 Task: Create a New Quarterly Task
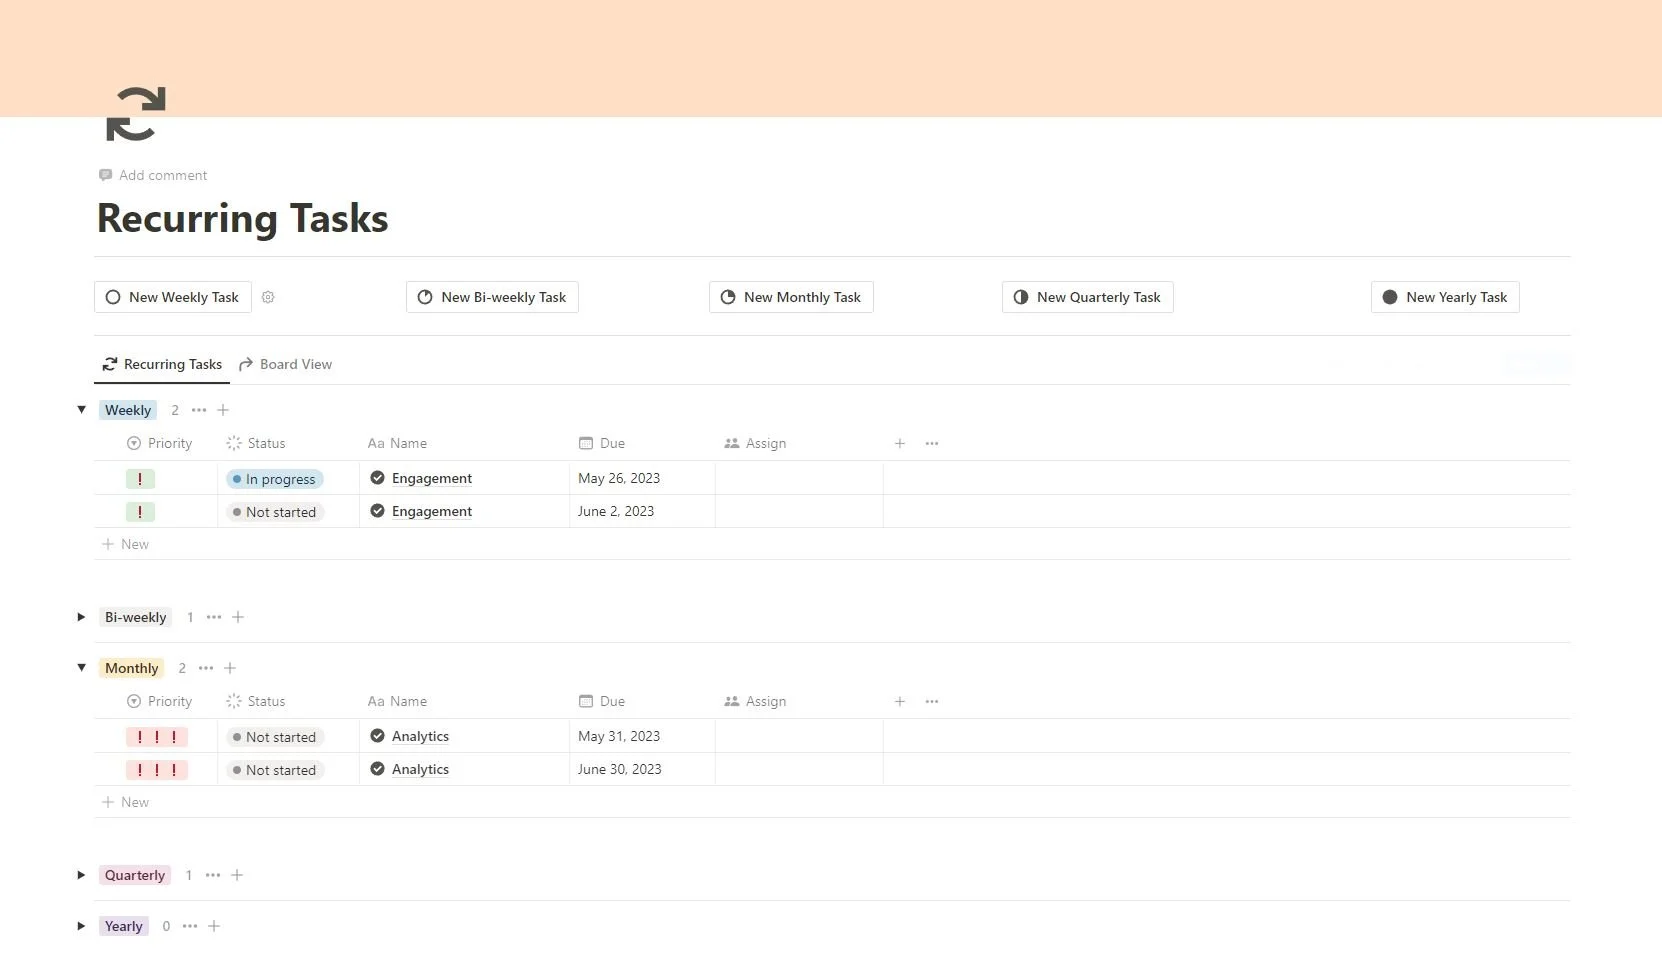(1087, 297)
